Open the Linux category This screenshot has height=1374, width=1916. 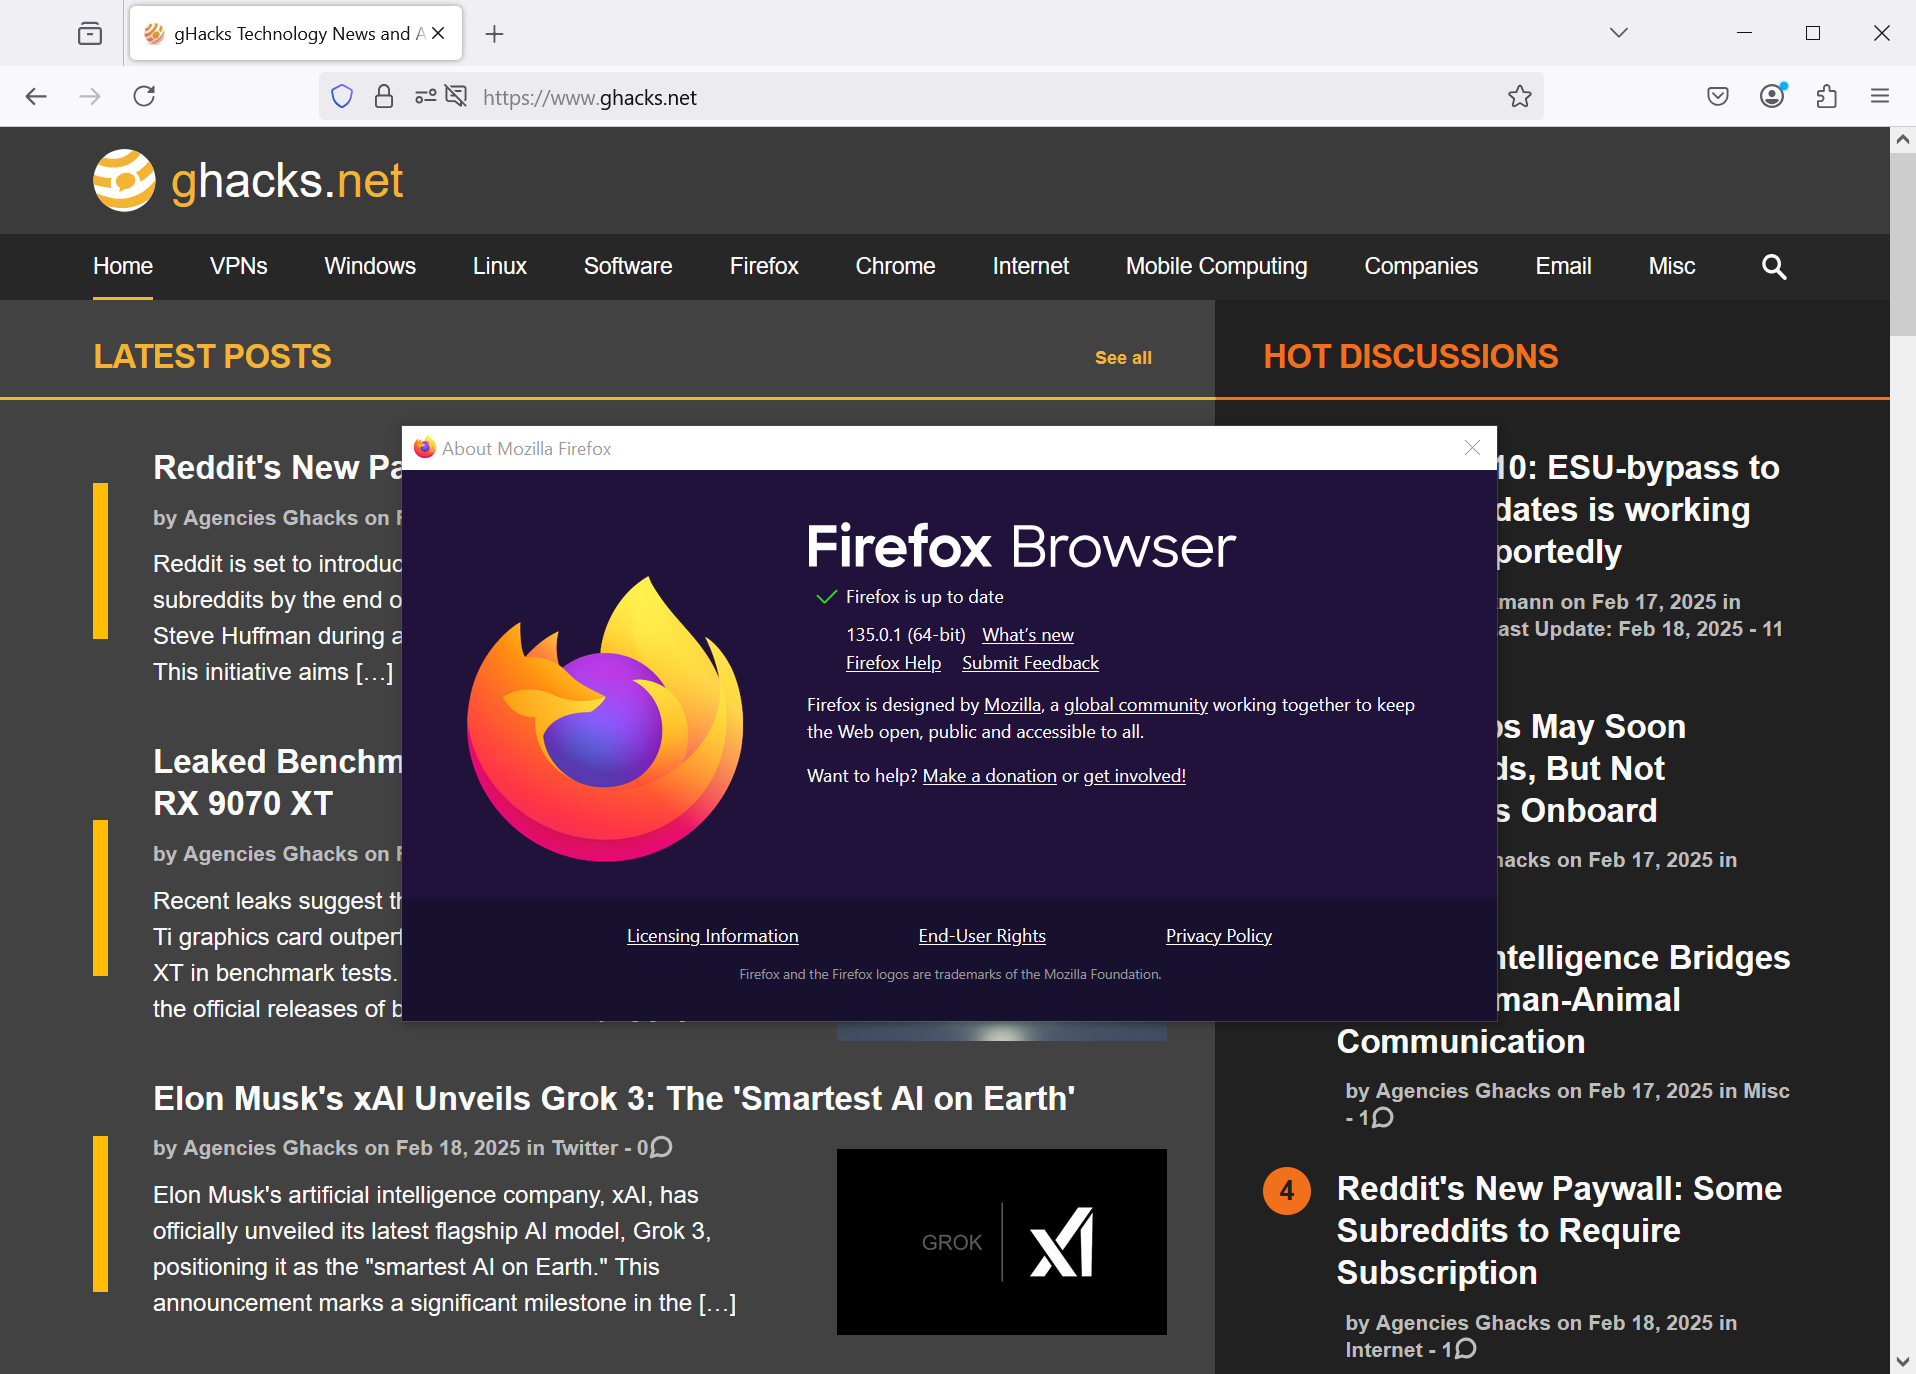pos(500,266)
